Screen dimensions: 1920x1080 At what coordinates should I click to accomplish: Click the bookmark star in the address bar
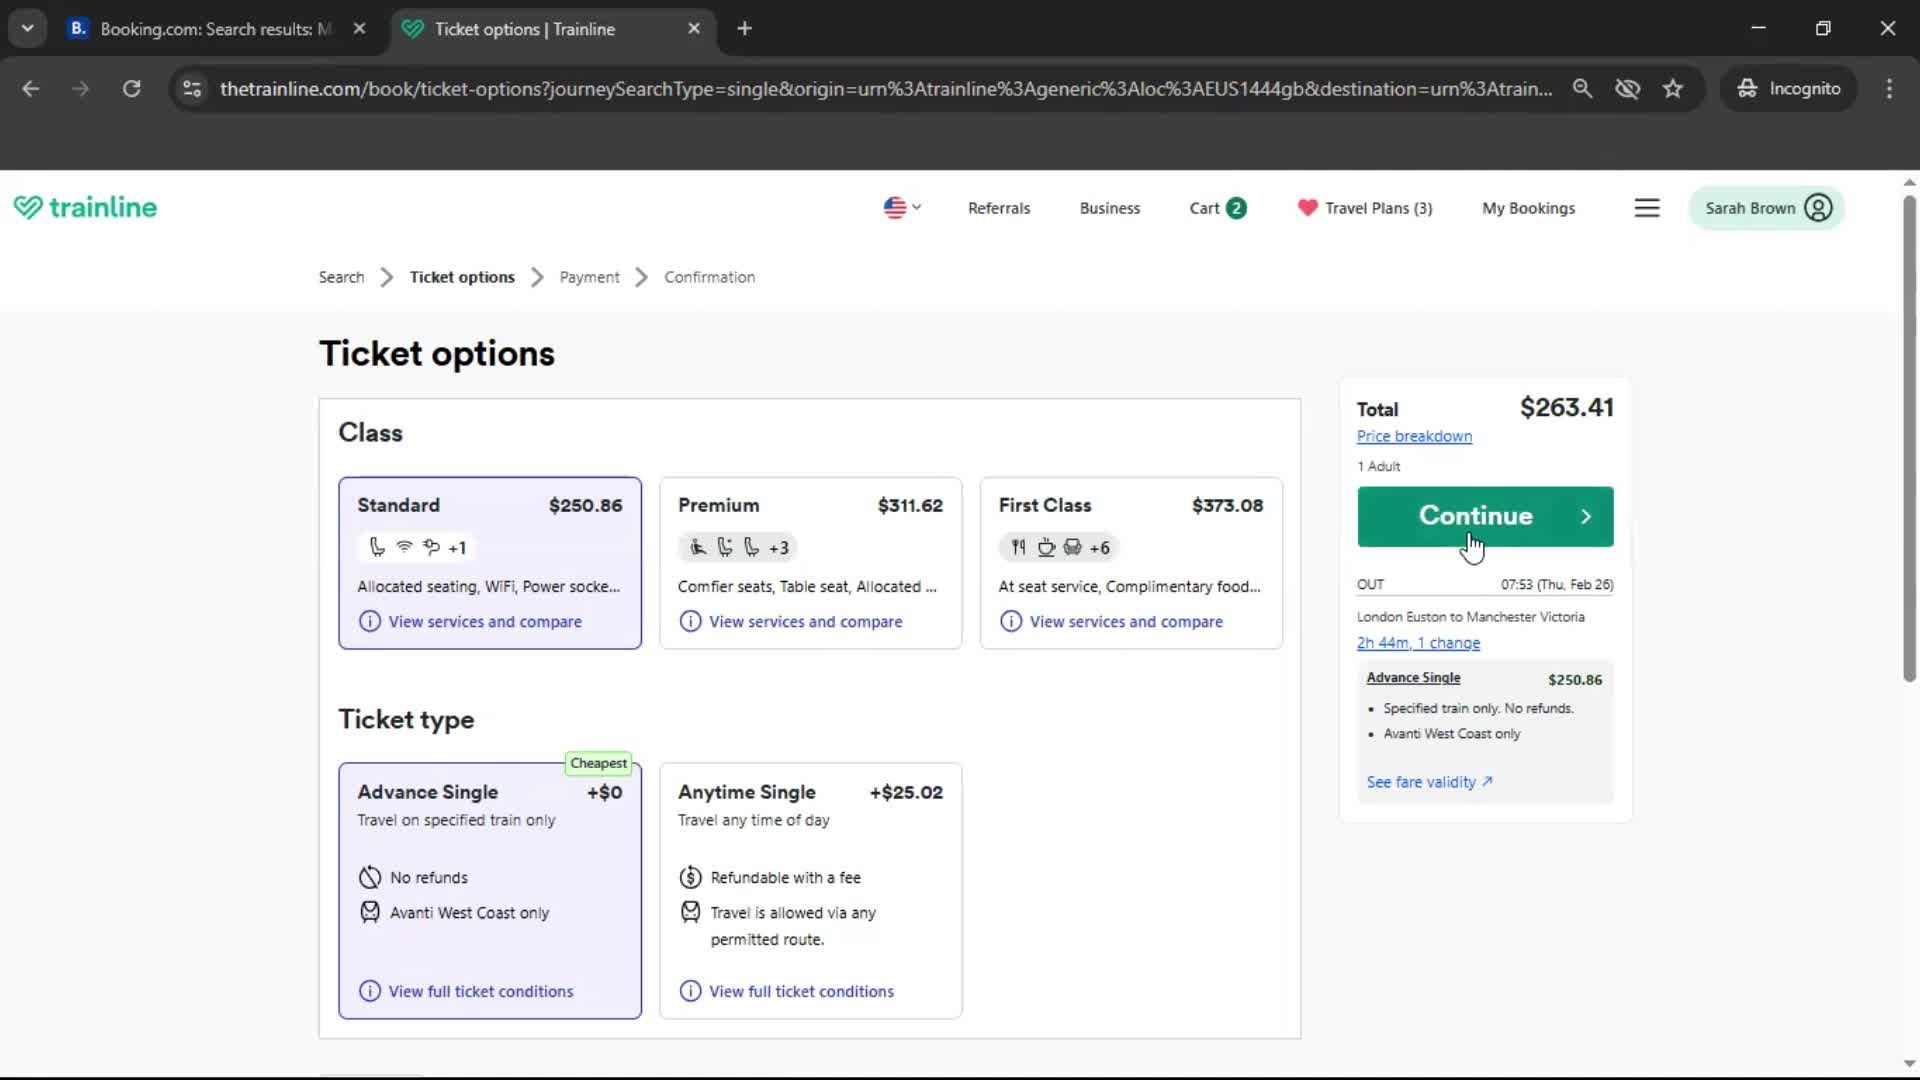(1673, 88)
